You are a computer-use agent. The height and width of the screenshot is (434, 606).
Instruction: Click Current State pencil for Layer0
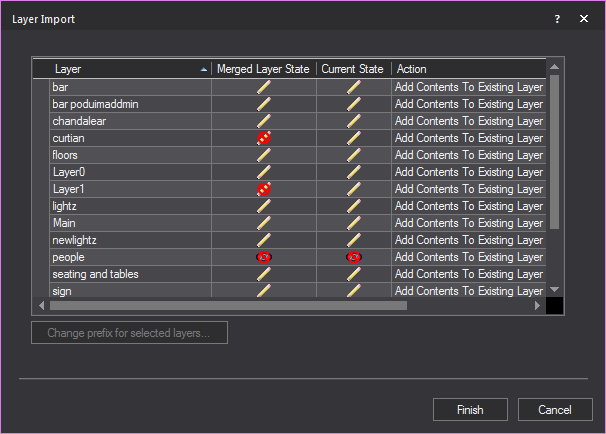[354, 172]
